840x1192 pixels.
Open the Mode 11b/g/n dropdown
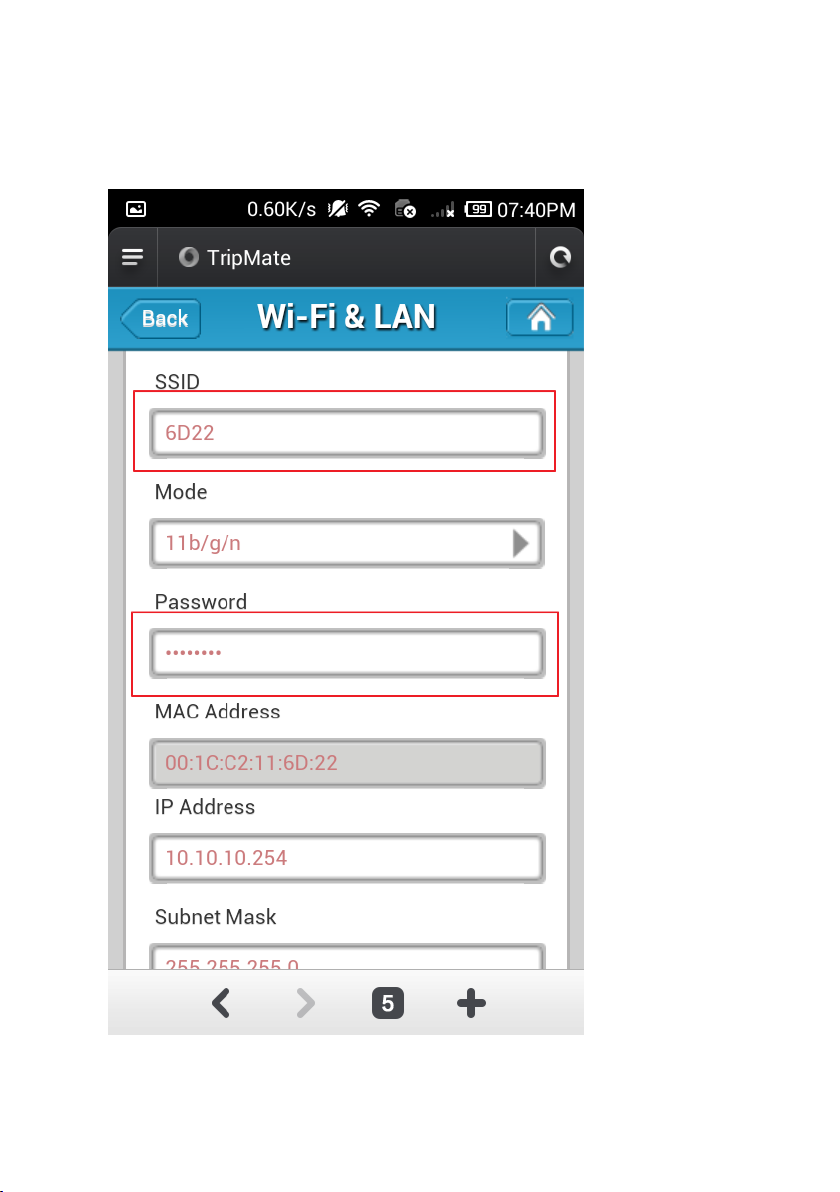pos(347,544)
